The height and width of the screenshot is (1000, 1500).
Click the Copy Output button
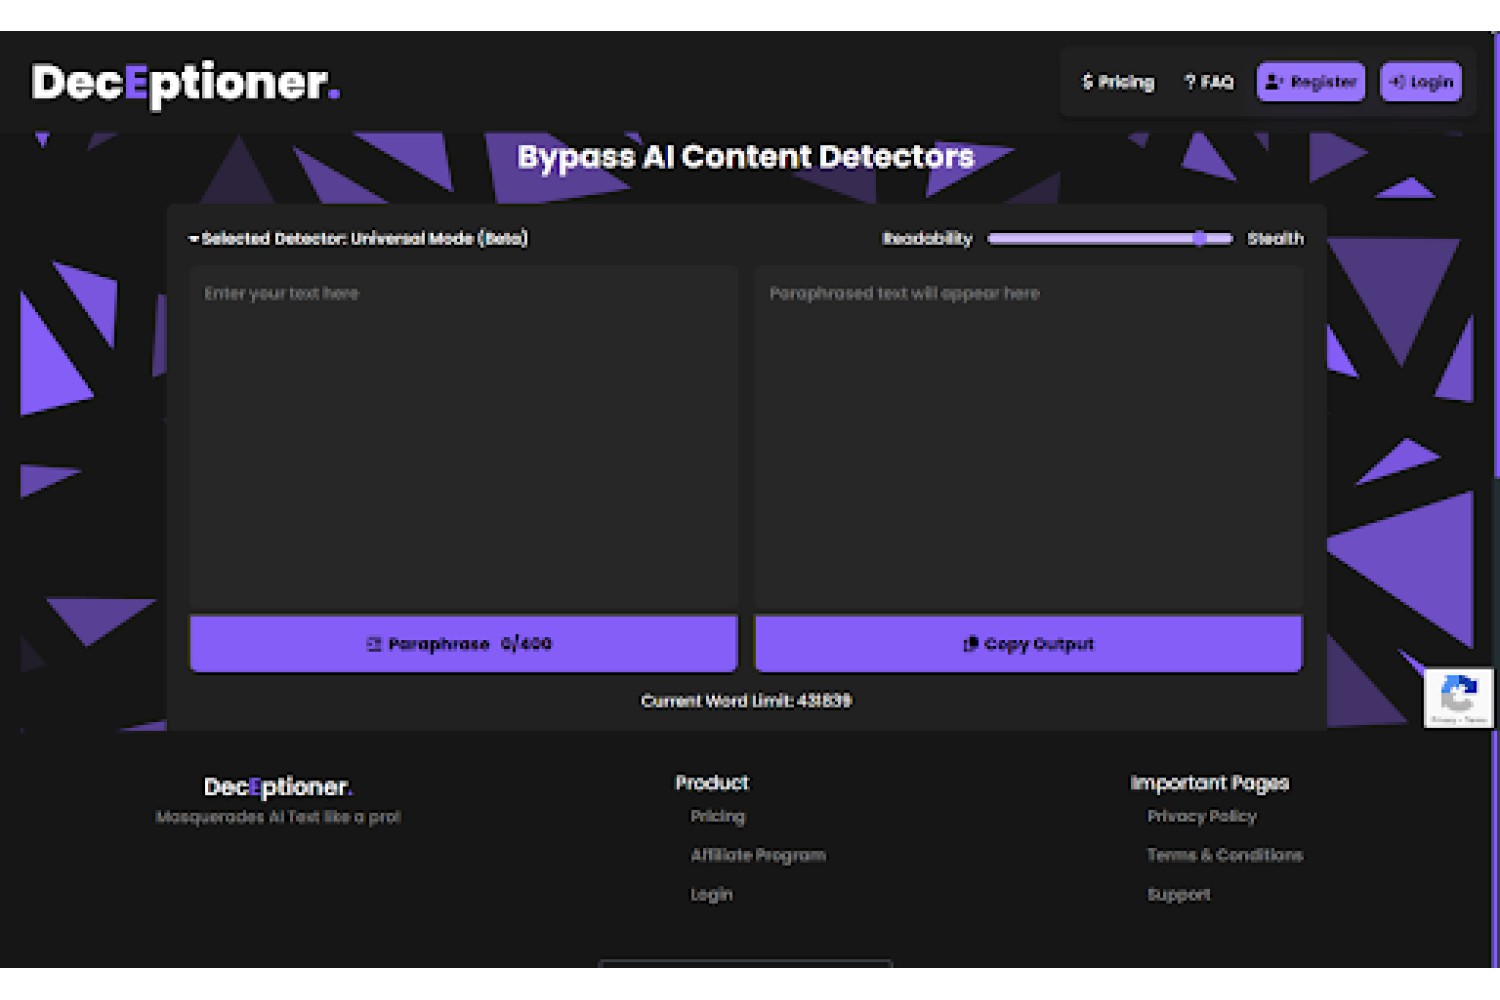coord(1029,643)
